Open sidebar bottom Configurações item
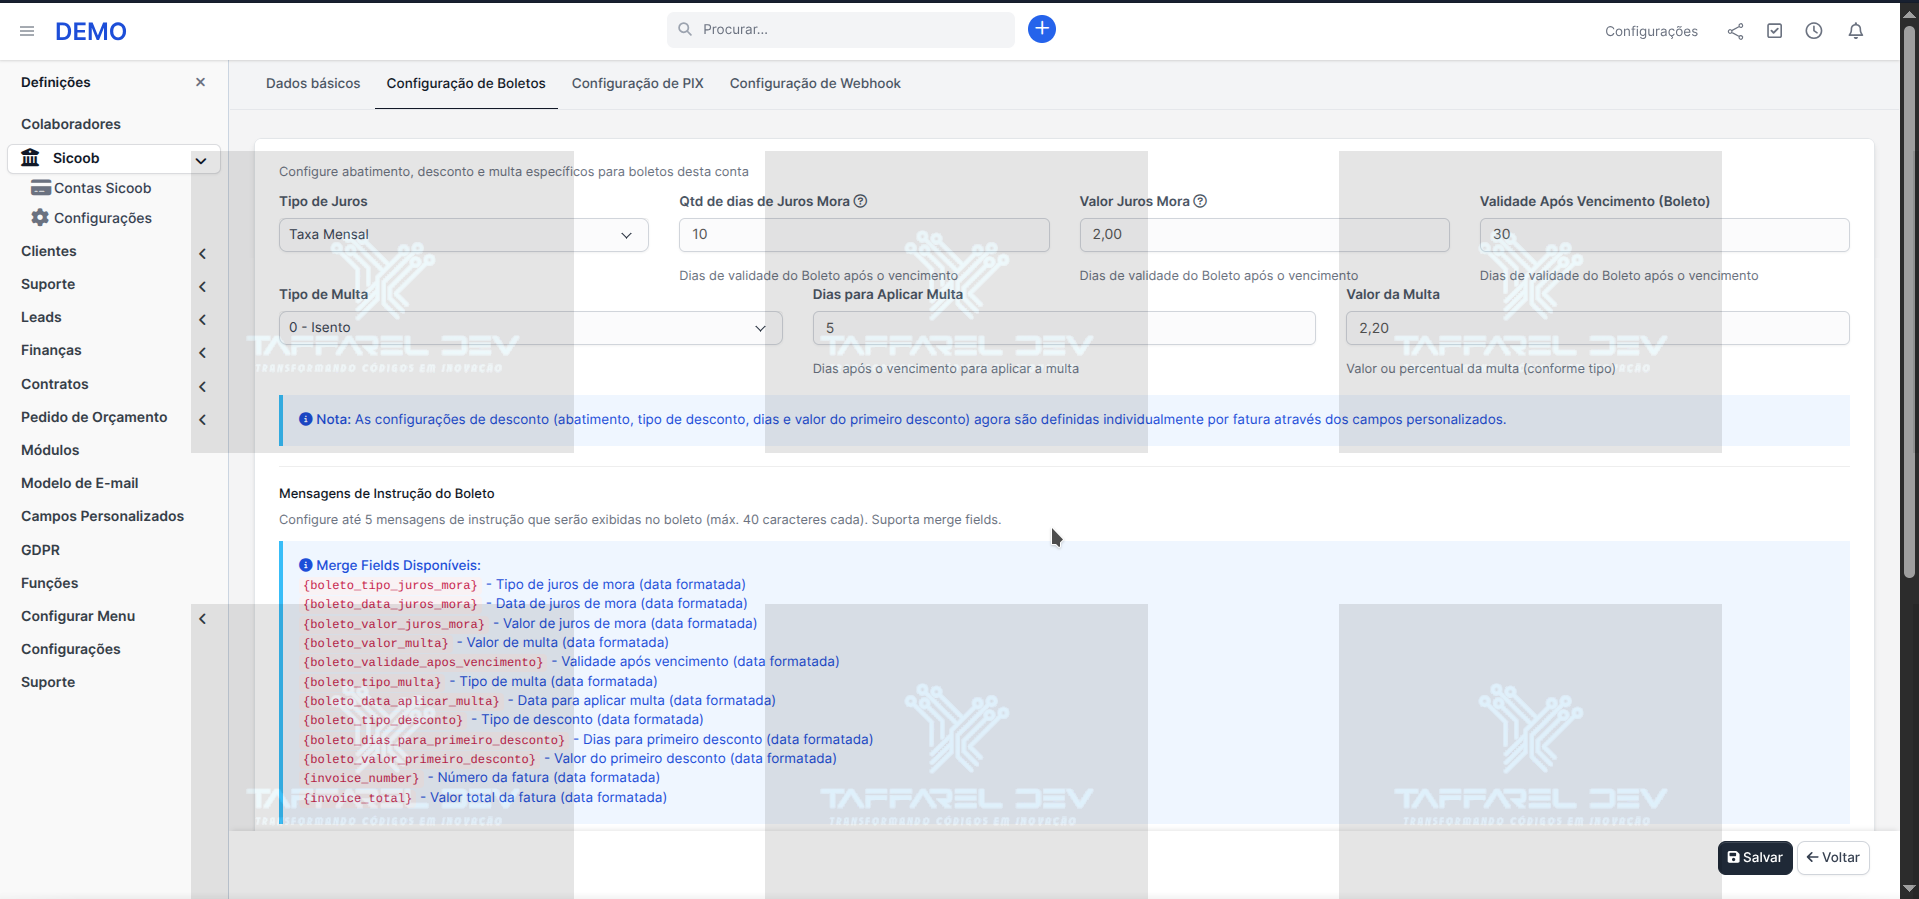This screenshot has width=1919, height=899. click(71, 649)
